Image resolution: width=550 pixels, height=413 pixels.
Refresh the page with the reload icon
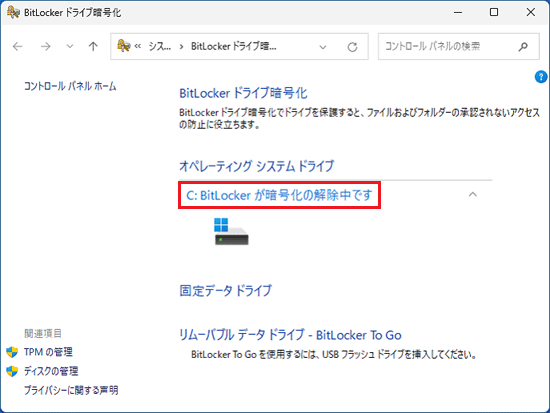(x=352, y=47)
